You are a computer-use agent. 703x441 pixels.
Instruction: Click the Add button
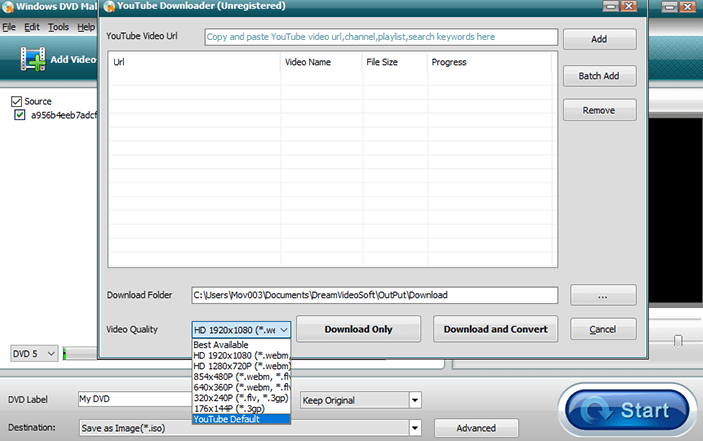(599, 39)
